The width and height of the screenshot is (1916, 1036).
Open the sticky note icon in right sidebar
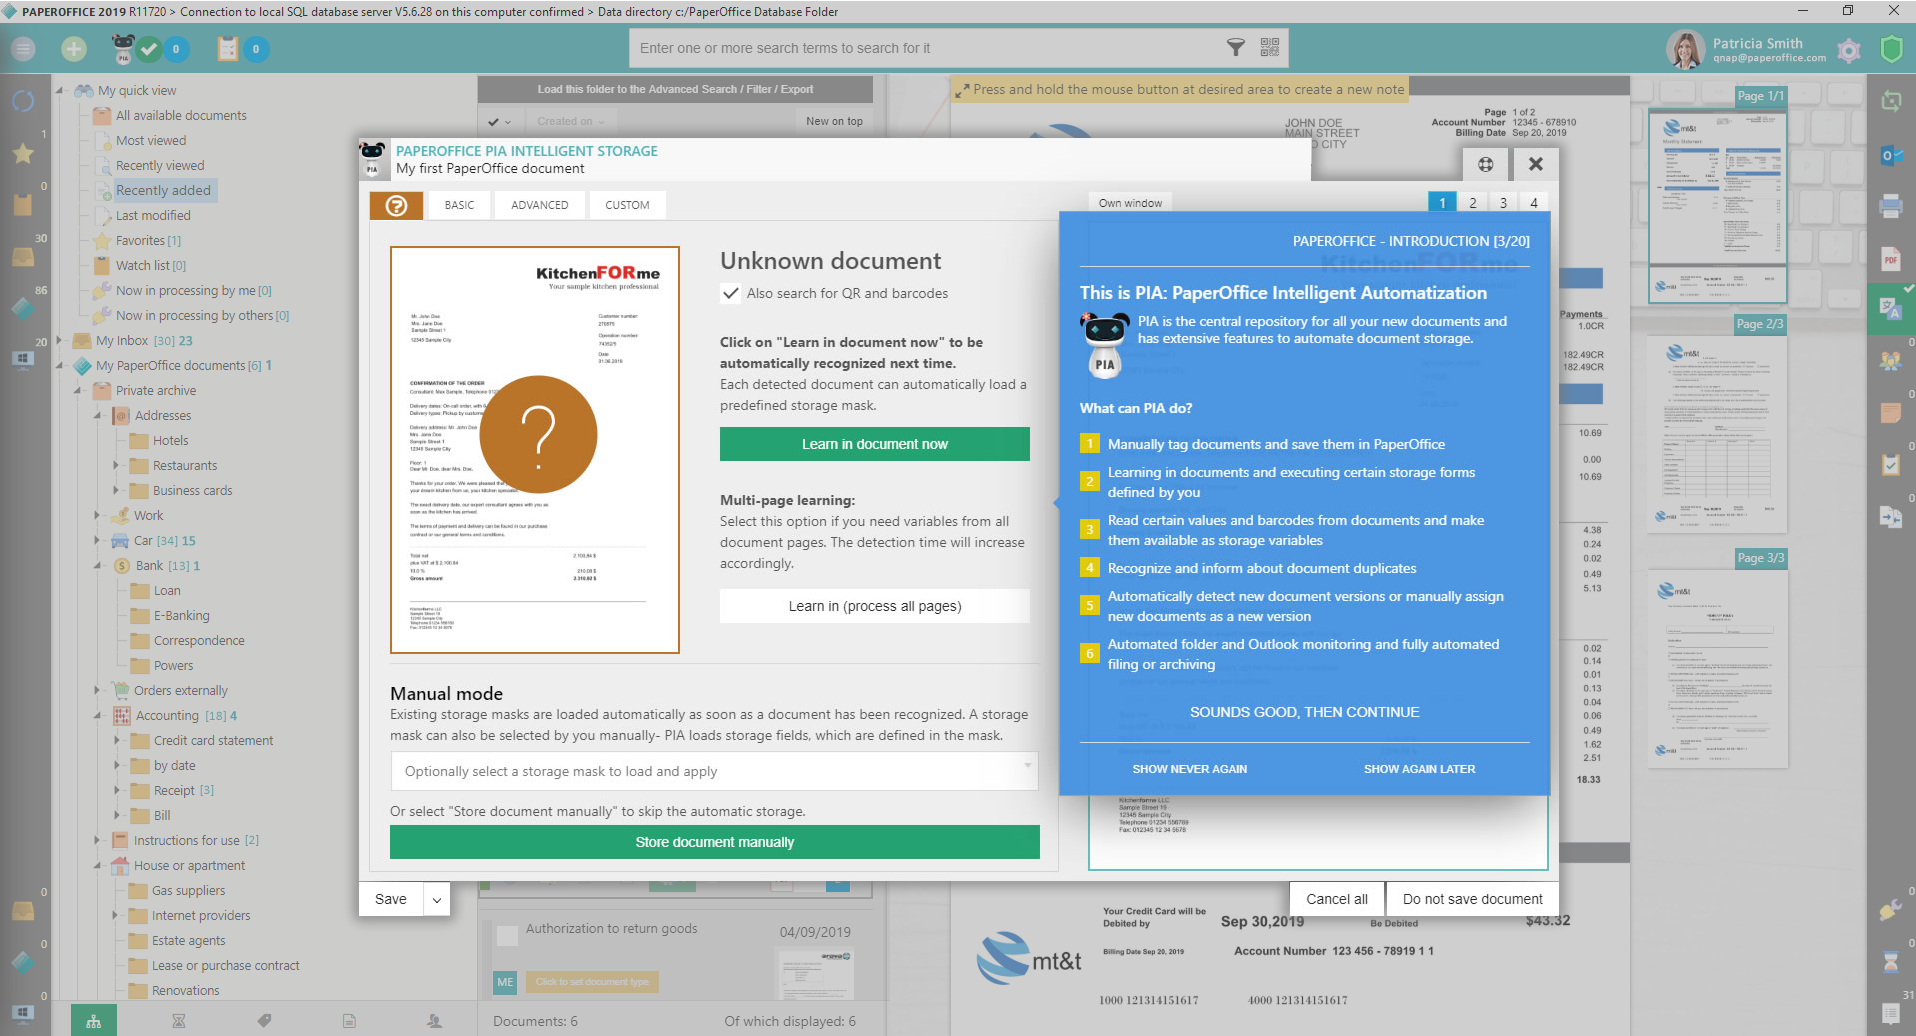click(x=1891, y=413)
